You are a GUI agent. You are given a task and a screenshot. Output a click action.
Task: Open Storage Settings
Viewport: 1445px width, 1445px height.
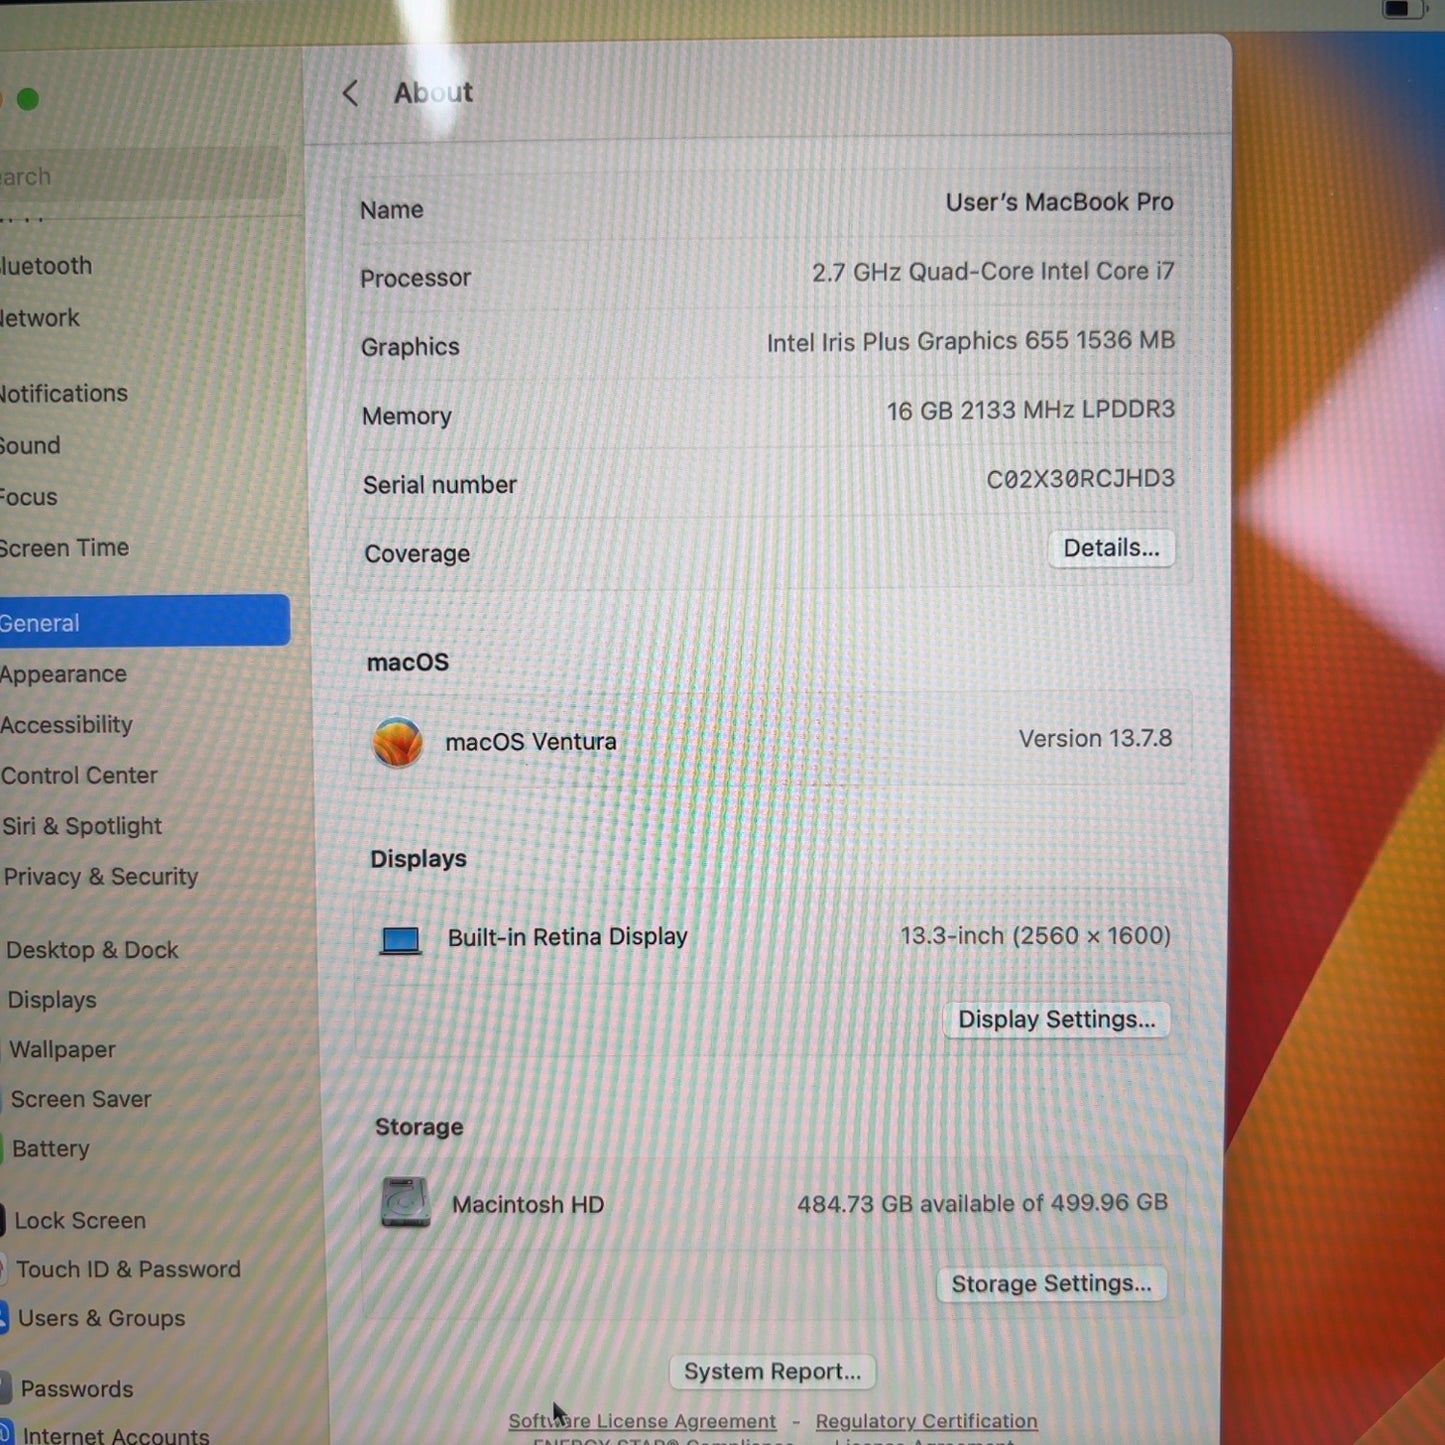coord(1051,1283)
